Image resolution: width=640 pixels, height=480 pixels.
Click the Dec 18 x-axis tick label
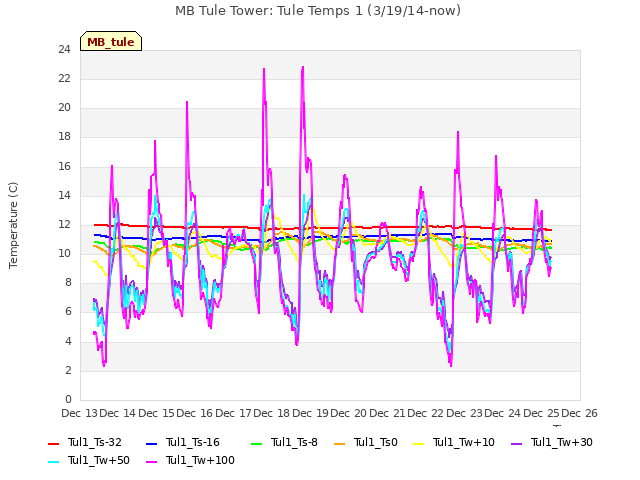pos(271,413)
